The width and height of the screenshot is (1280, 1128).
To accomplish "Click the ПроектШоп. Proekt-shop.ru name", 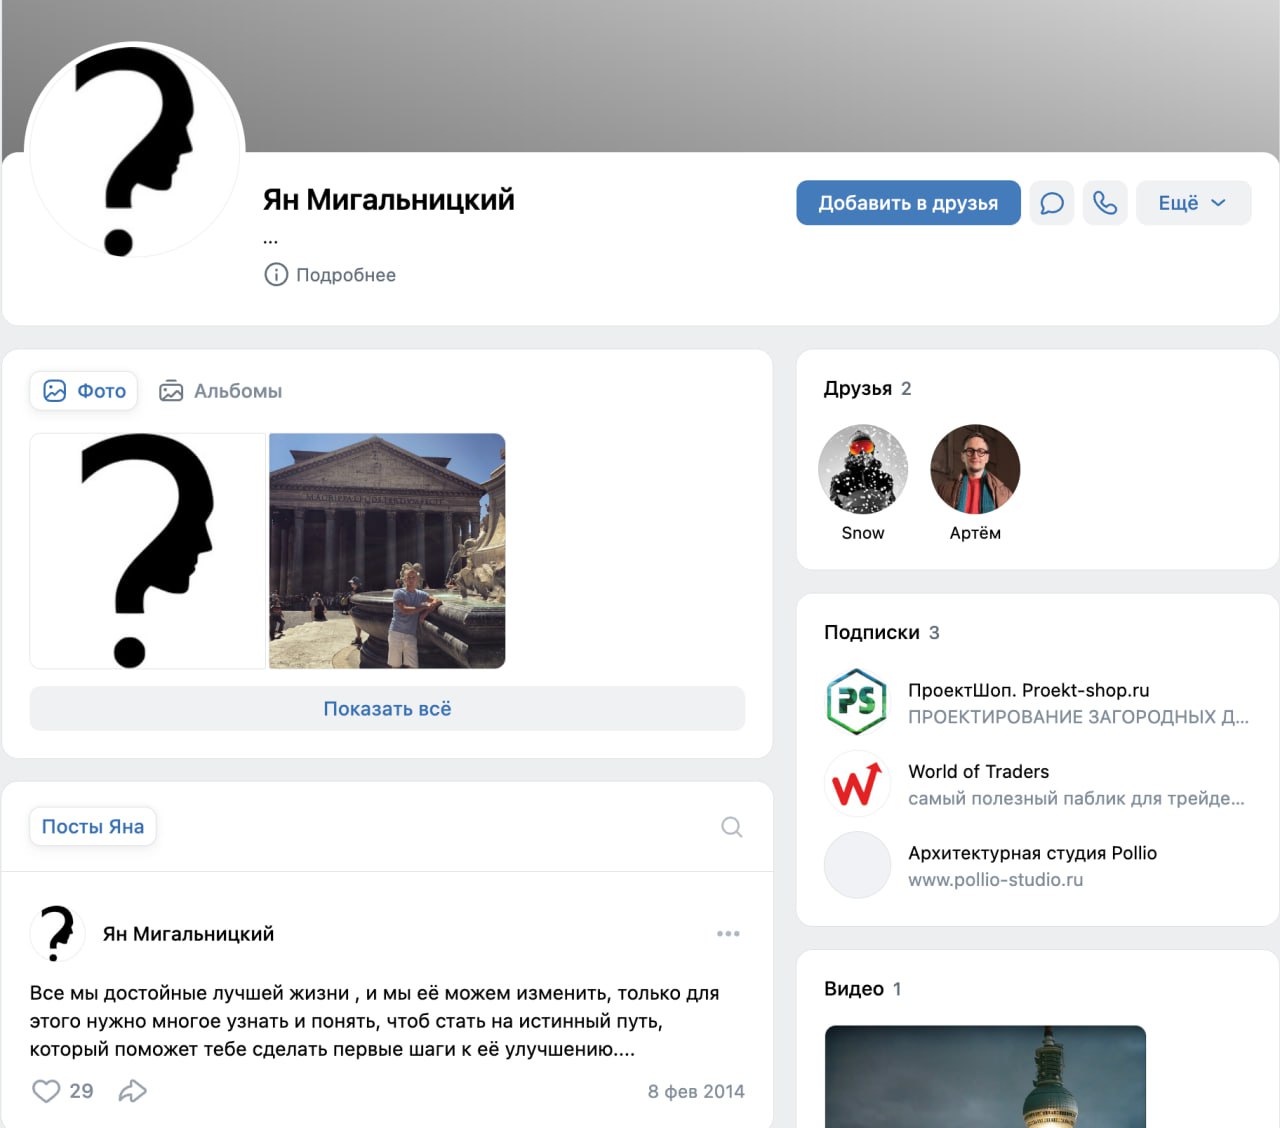I will coord(1029,690).
